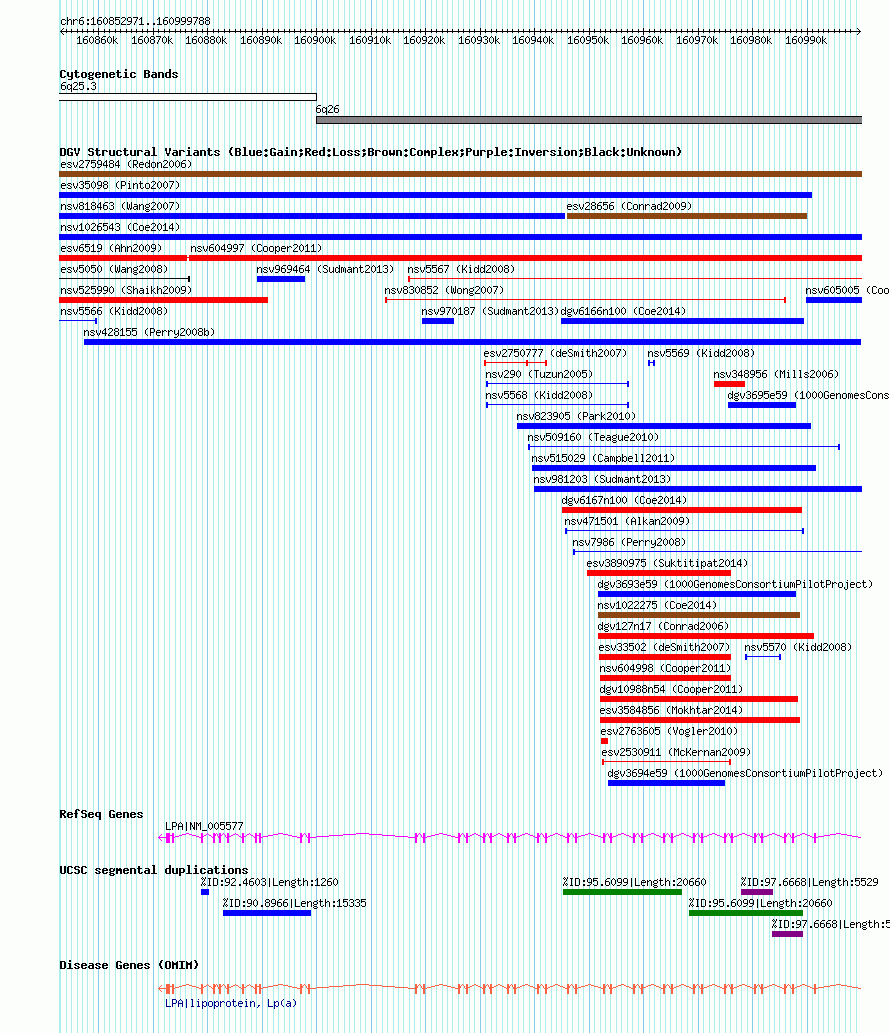
Task: Select nsv604997 (Cooper2011) label
Action: 256,248
